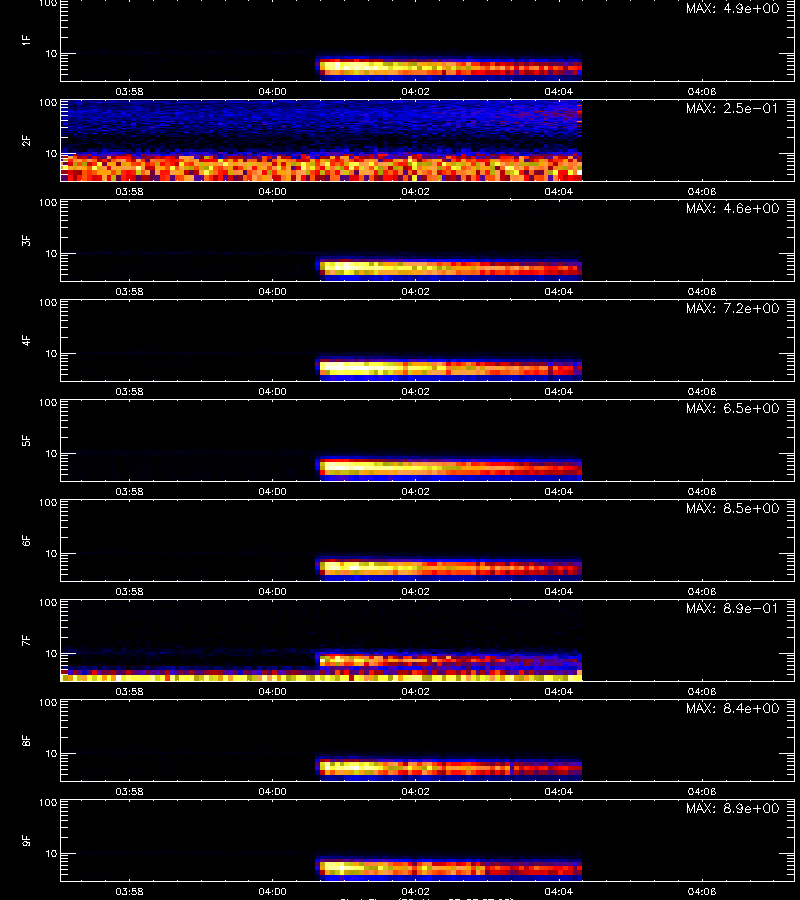This screenshot has width=800, height=900.
Task: Click the "100" y-axis label of panel 9F
Action: 48,802
